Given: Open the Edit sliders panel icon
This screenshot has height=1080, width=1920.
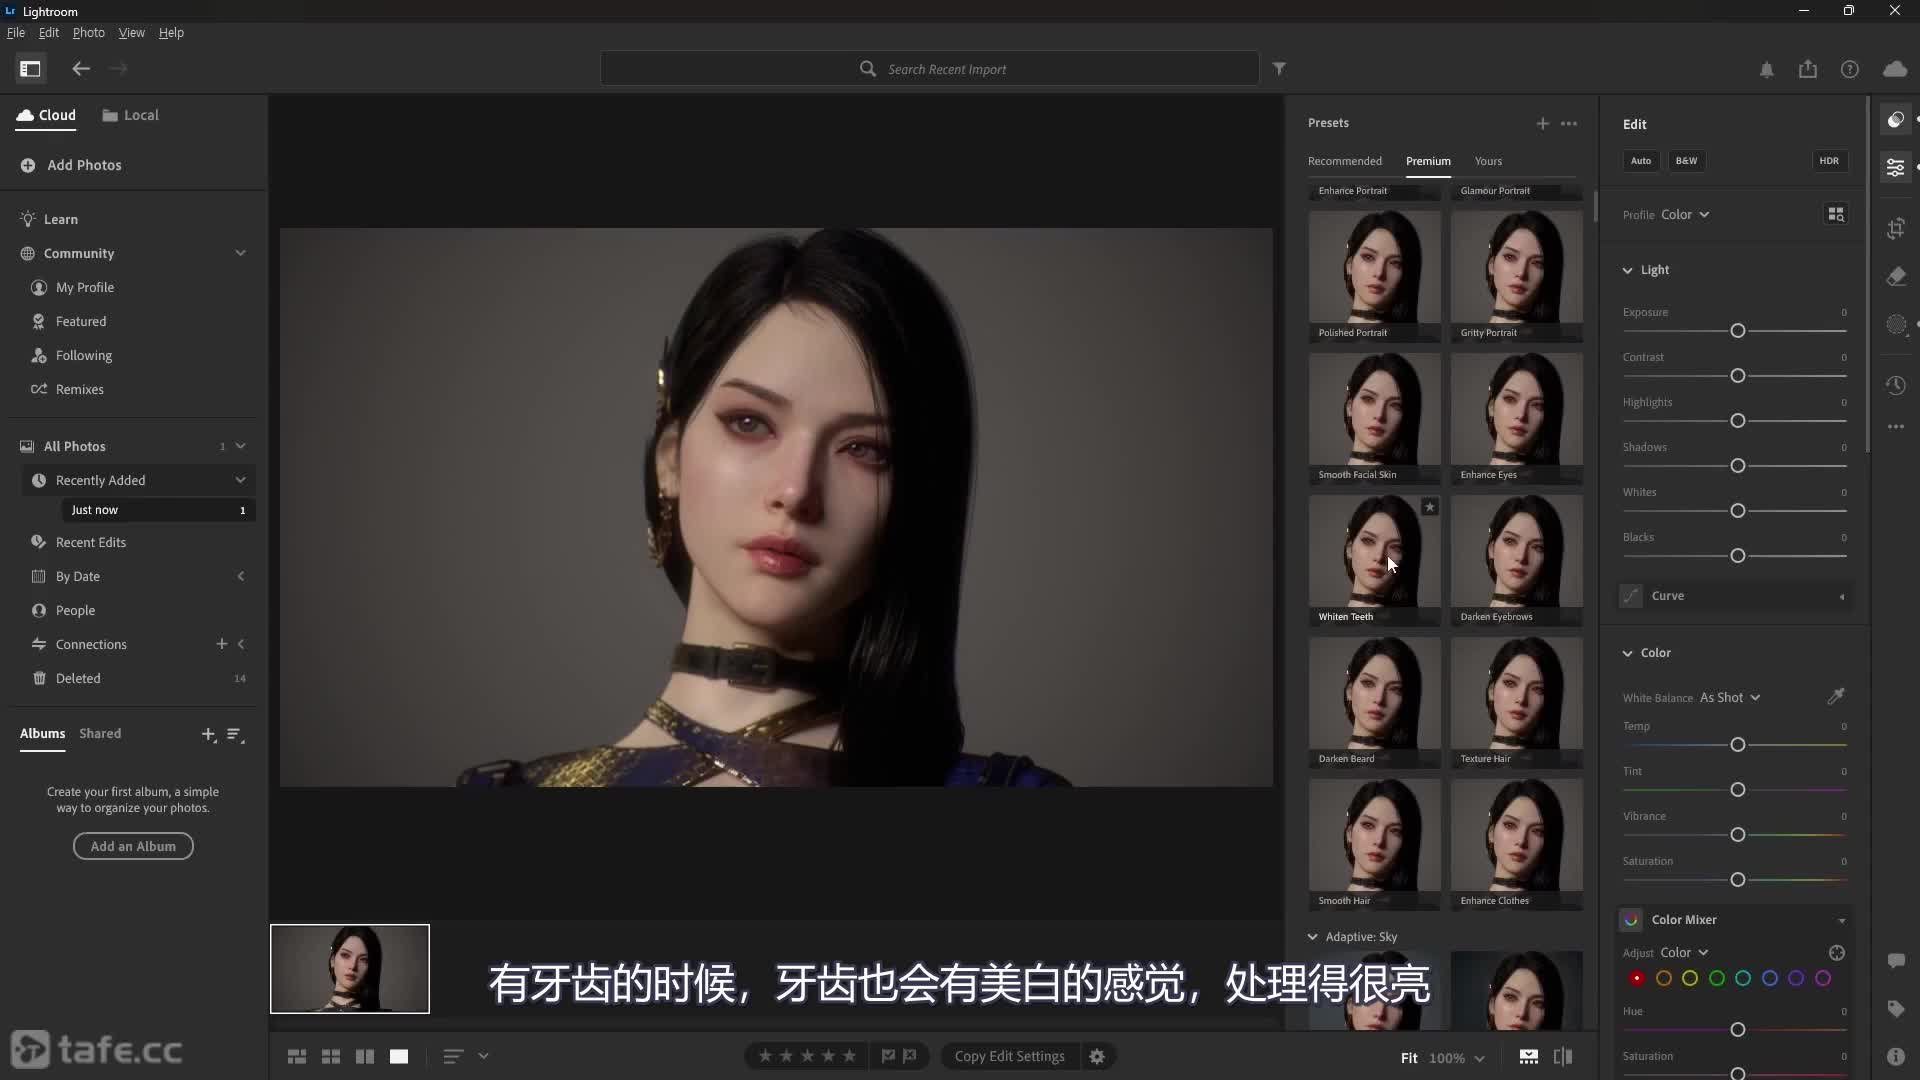Looking at the screenshot, I should pyautogui.click(x=1896, y=167).
